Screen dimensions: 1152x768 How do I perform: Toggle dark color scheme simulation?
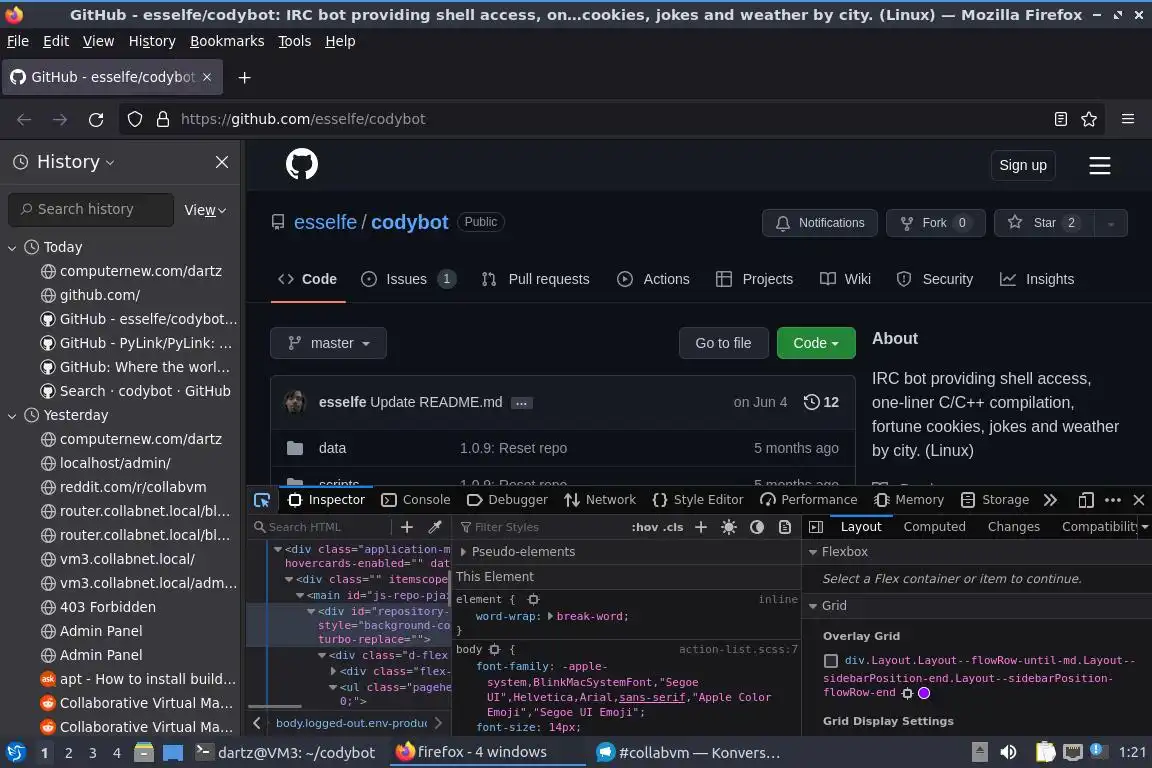point(757,527)
